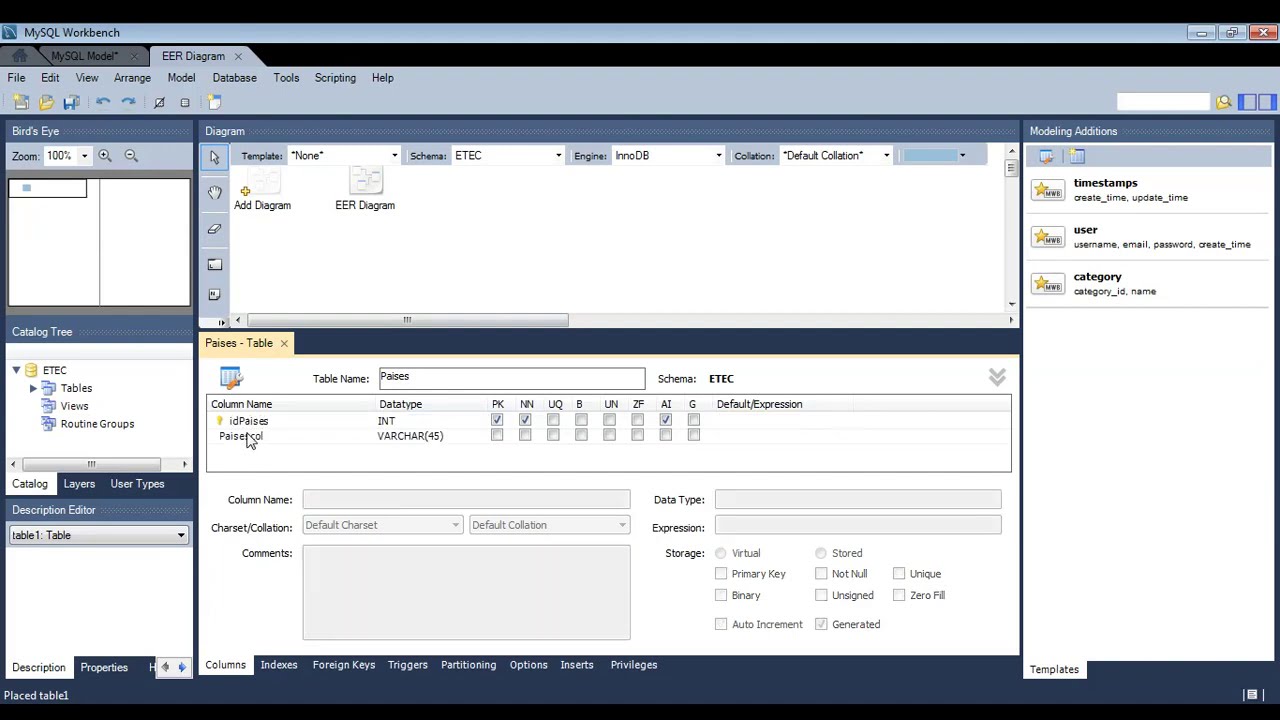The width and height of the screenshot is (1280, 720).
Task: Select the layer placement tool
Action: 214,265
